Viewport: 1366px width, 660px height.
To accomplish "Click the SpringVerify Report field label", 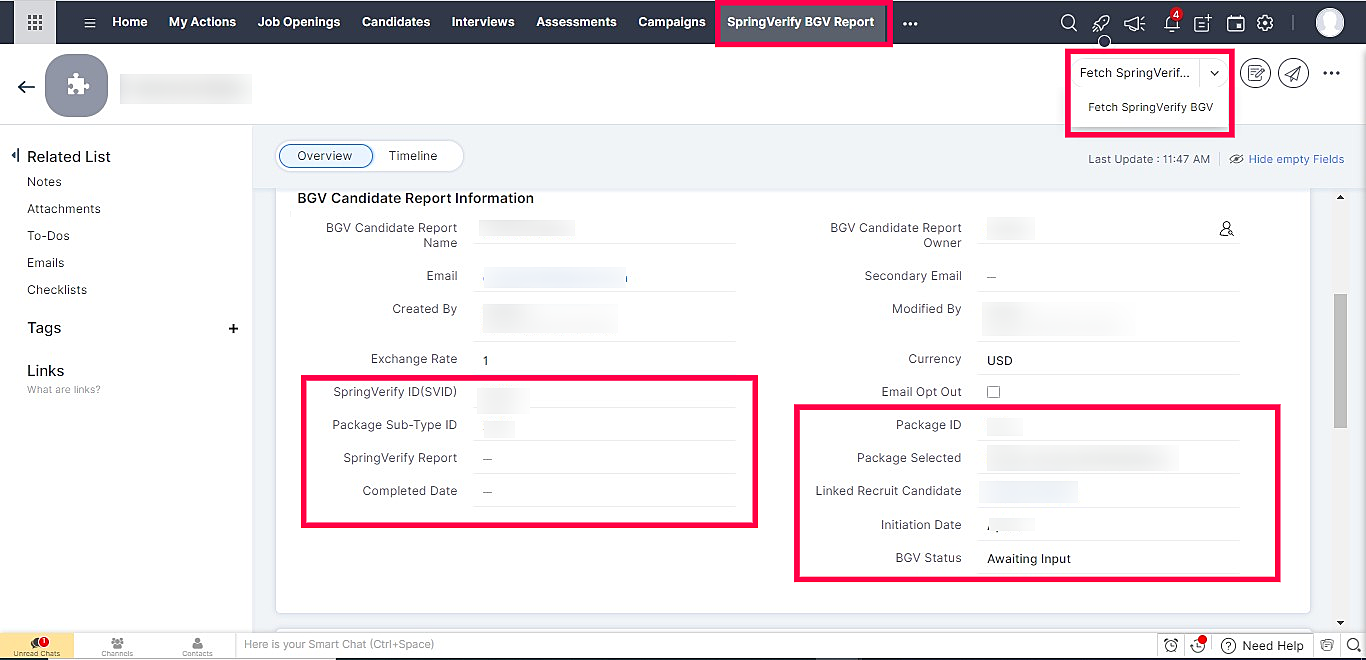I will coord(400,458).
